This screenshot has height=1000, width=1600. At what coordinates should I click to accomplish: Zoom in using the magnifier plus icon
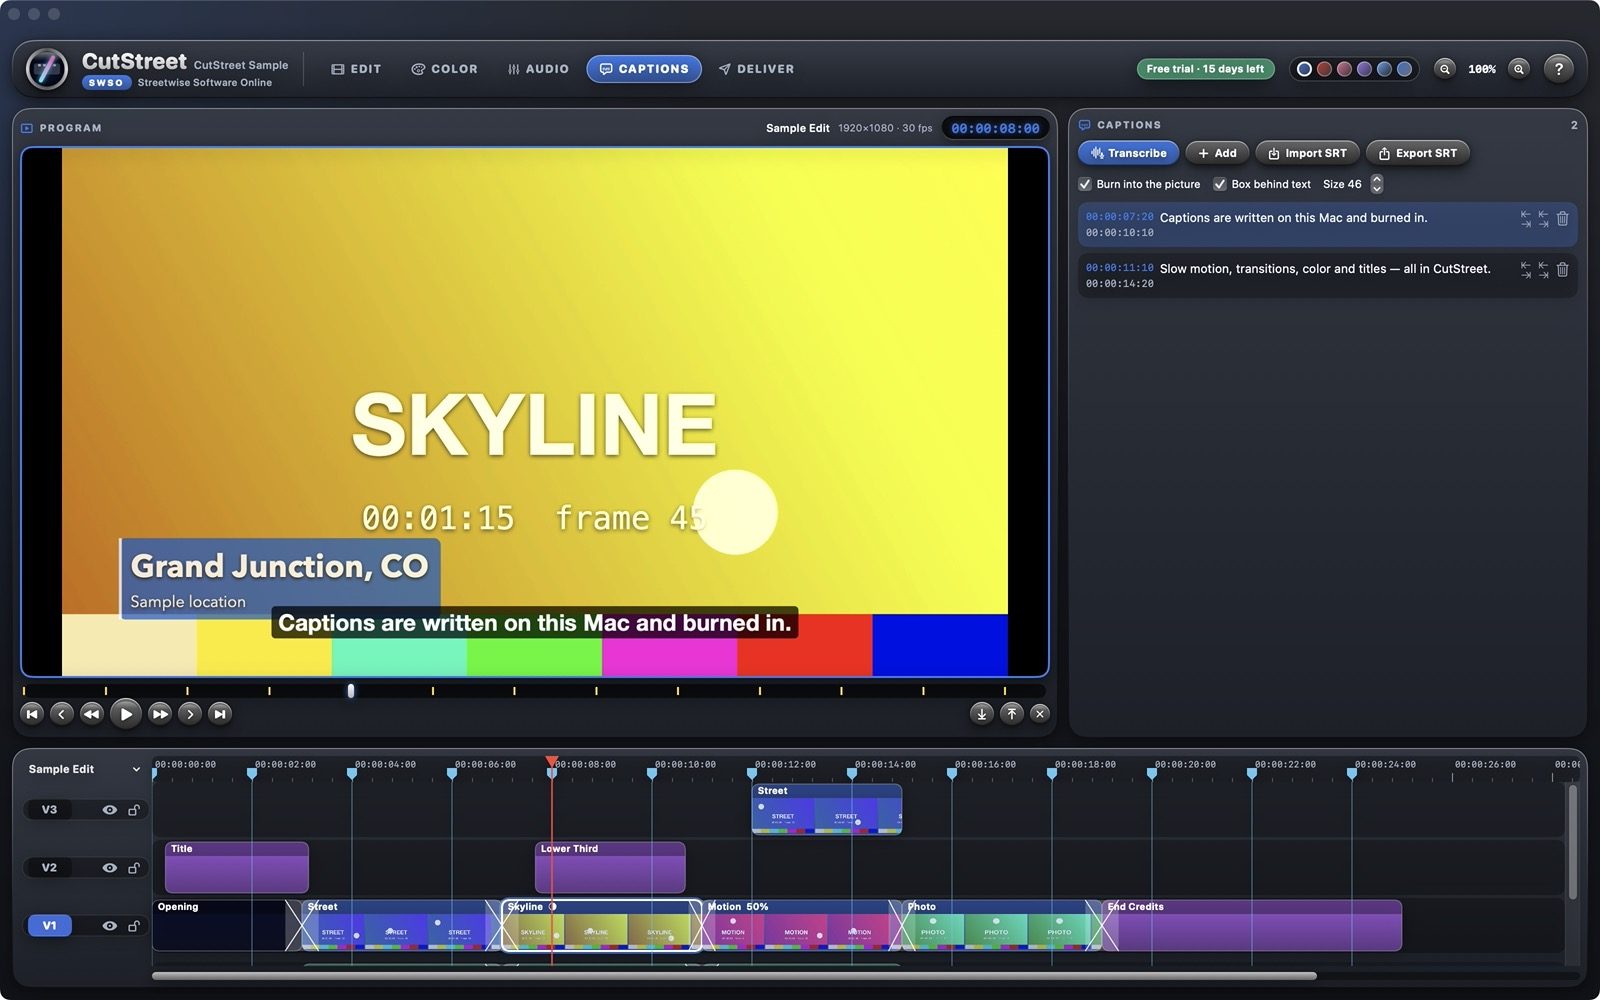pyautogui.click(x=1519, y=69)
